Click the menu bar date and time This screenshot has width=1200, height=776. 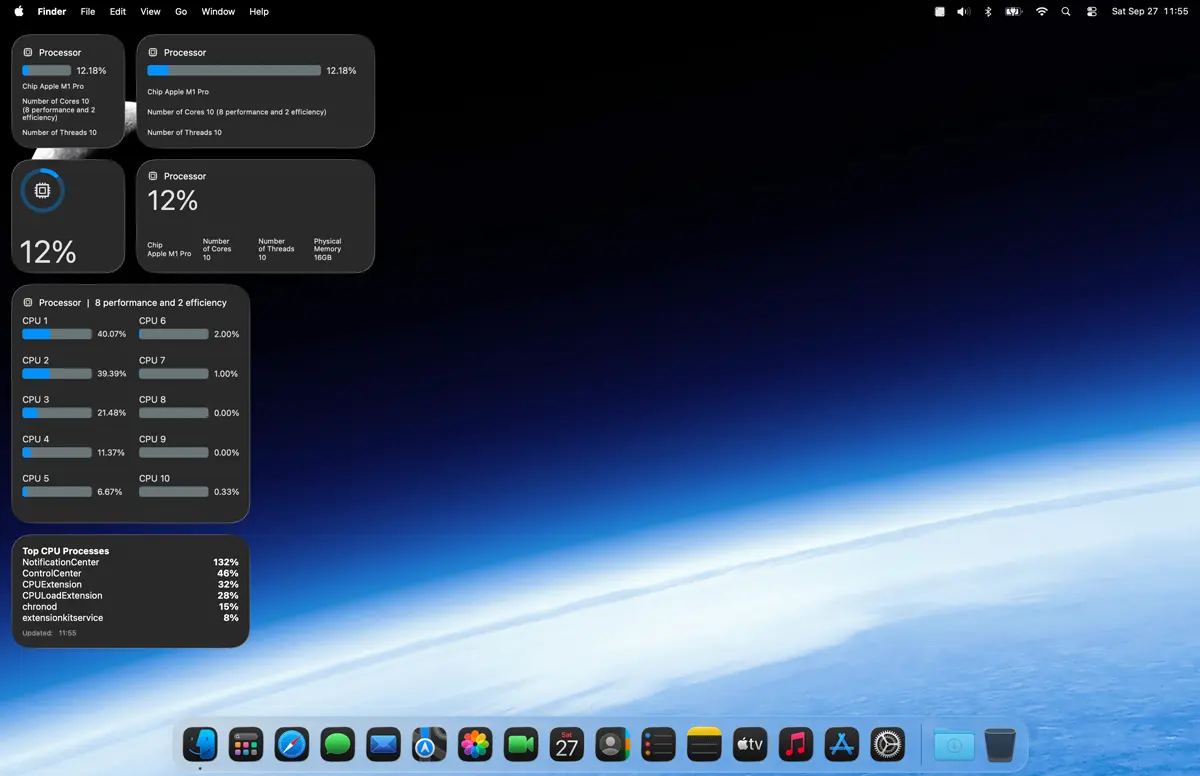1149,12
